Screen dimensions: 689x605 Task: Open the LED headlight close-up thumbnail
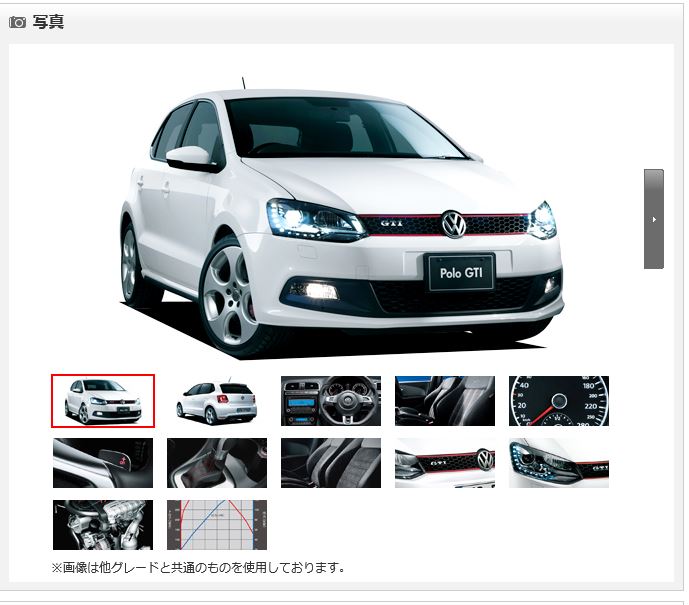(559, 463)
